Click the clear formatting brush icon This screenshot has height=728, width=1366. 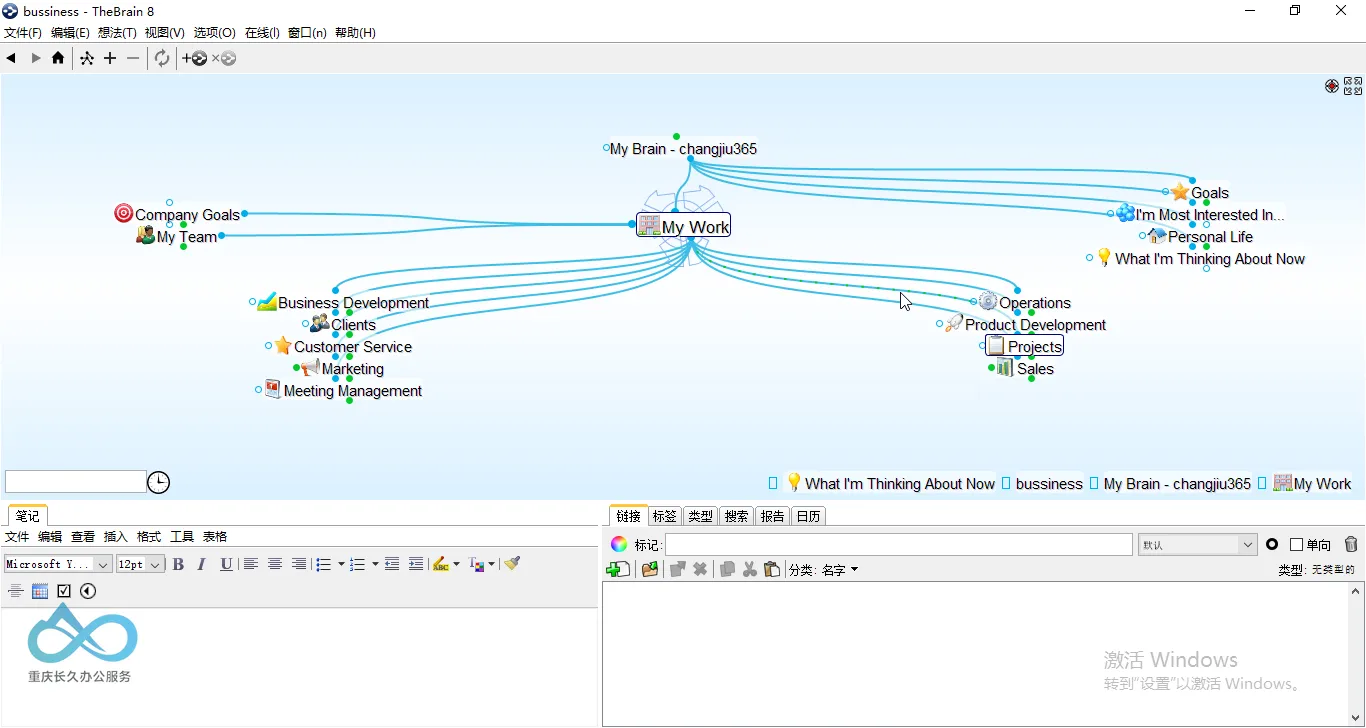[512, 564]
